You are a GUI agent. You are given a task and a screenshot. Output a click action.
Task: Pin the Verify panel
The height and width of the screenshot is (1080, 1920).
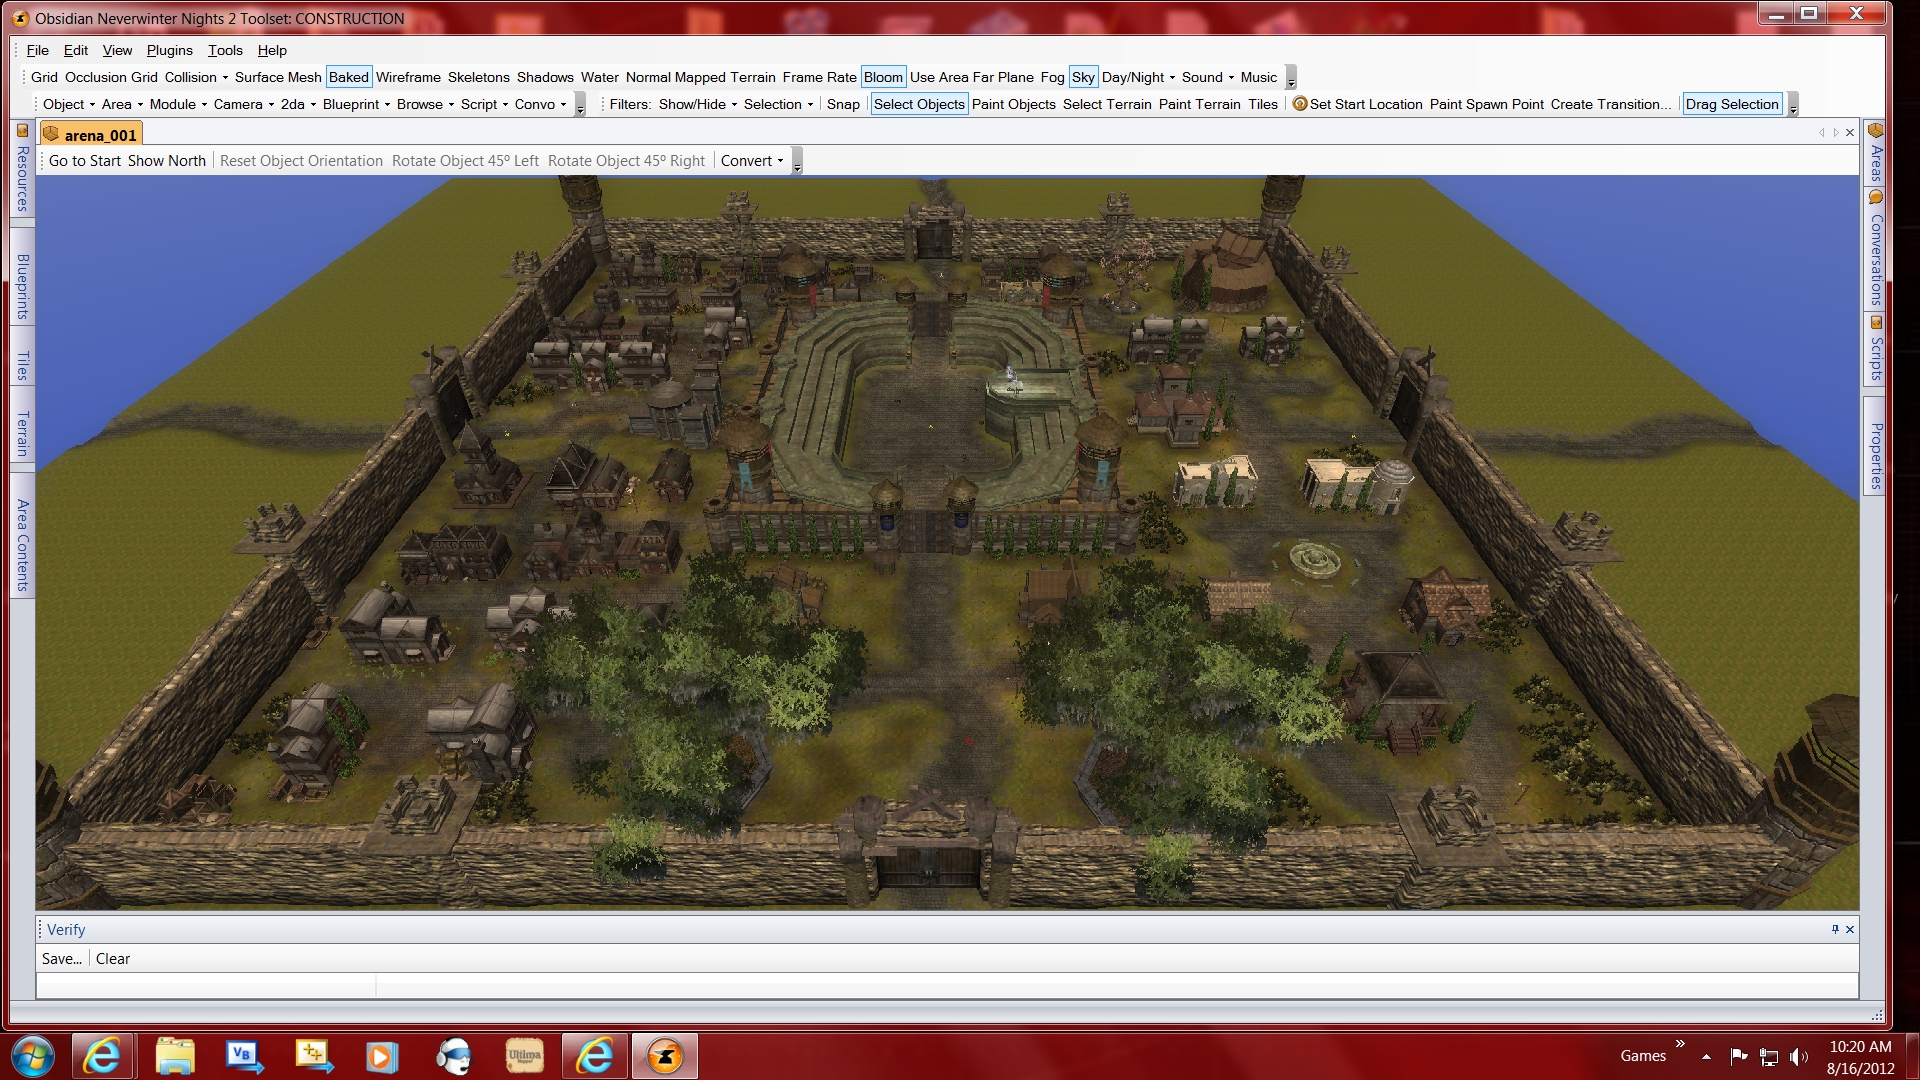(1835, 929)
